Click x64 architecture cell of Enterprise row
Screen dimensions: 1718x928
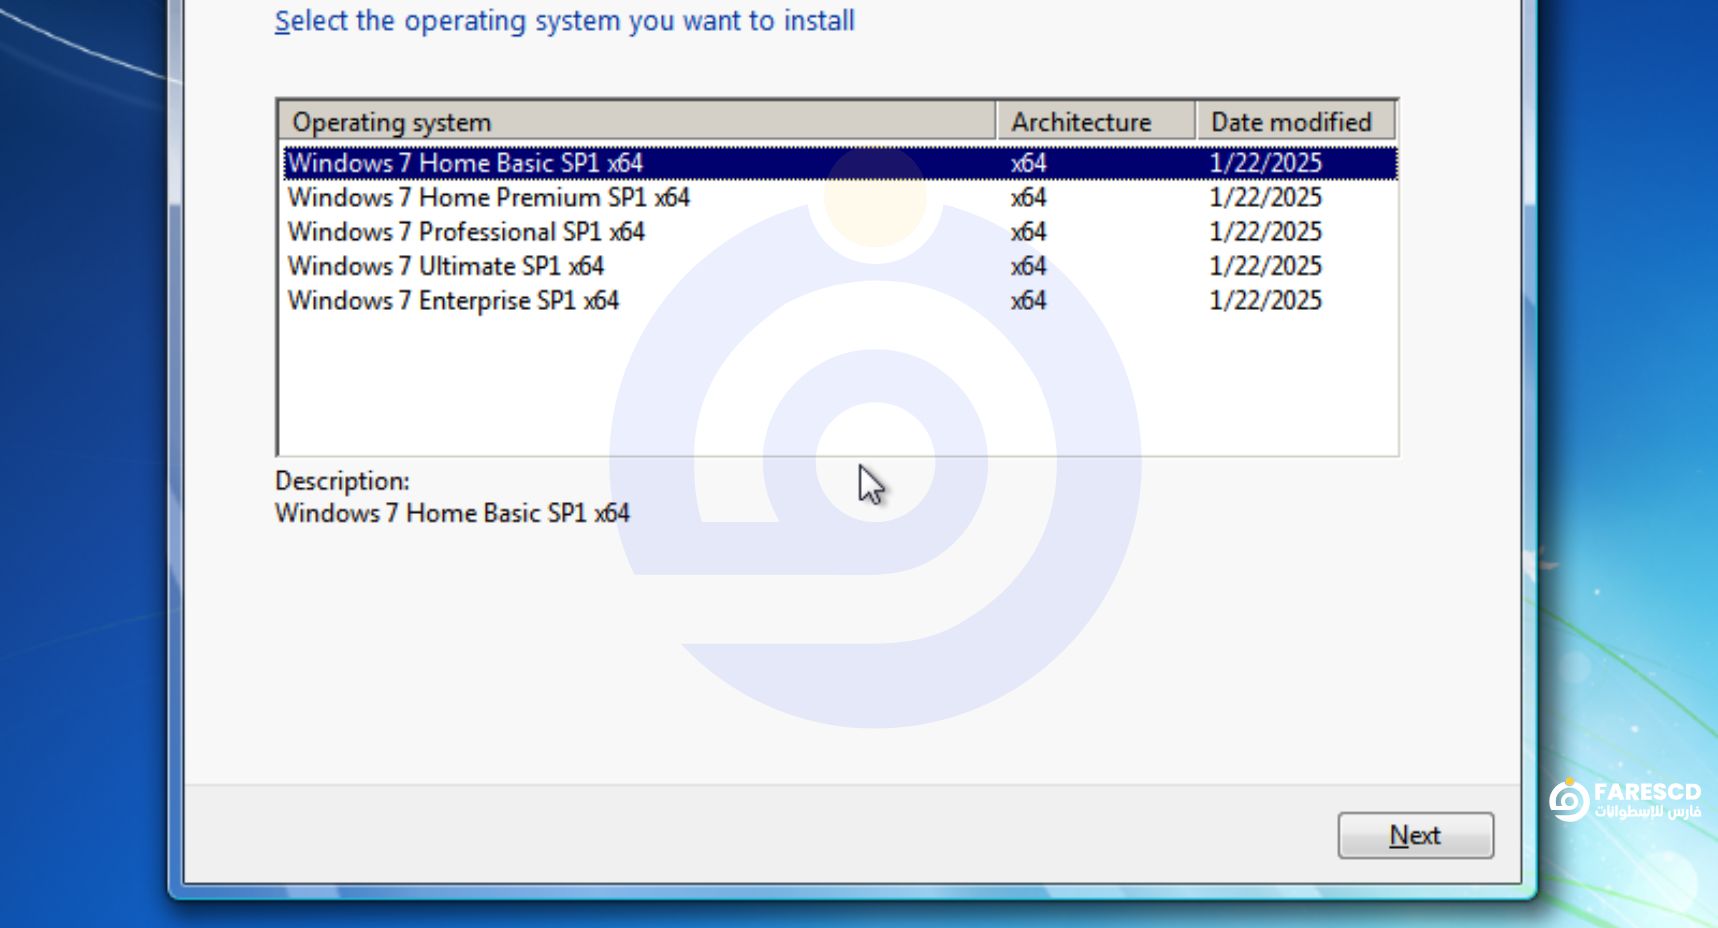click(1028, 300)
